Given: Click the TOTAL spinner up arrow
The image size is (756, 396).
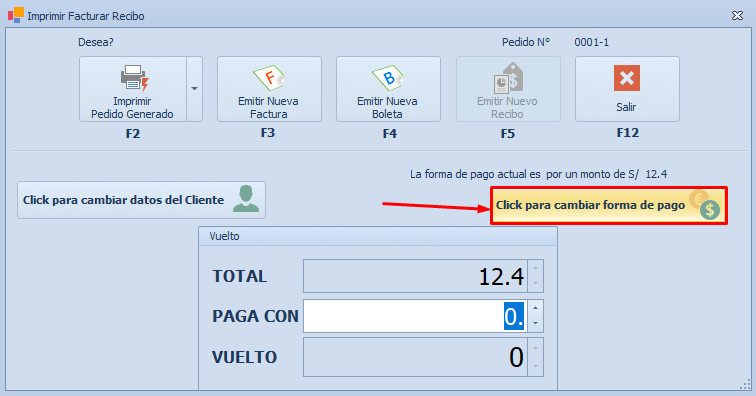Looking at the screenshot, I should [x=536, y=268].
